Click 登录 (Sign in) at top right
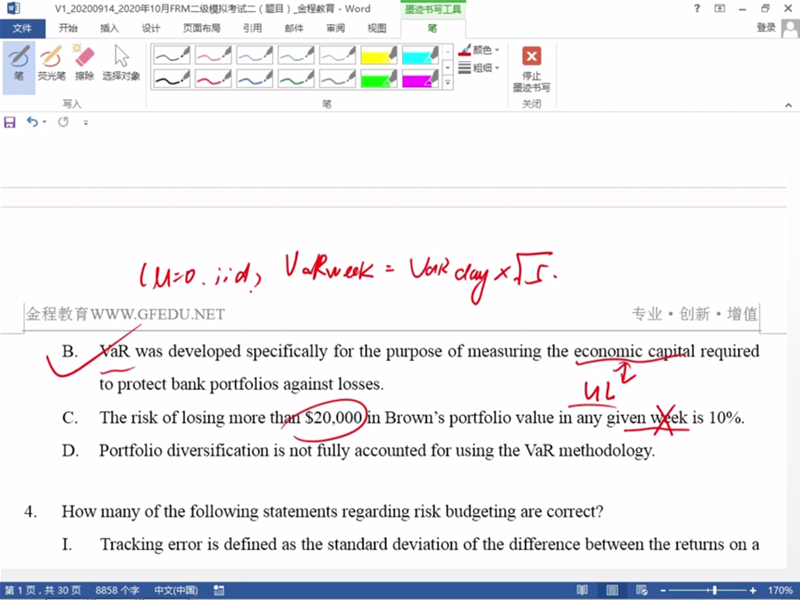 click(x=766, y=28)
